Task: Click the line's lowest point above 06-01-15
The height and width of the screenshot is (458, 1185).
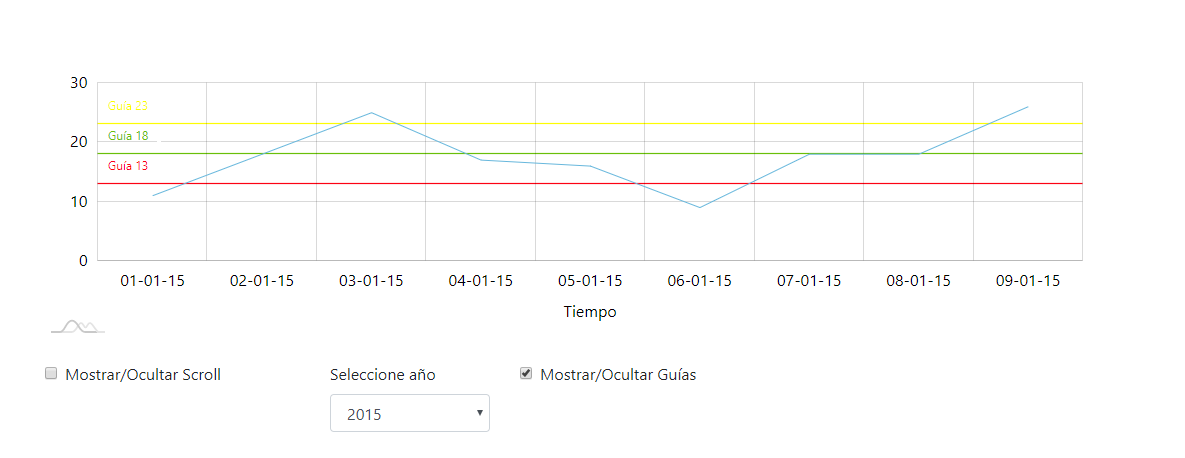Action: [x=700, y=207]
